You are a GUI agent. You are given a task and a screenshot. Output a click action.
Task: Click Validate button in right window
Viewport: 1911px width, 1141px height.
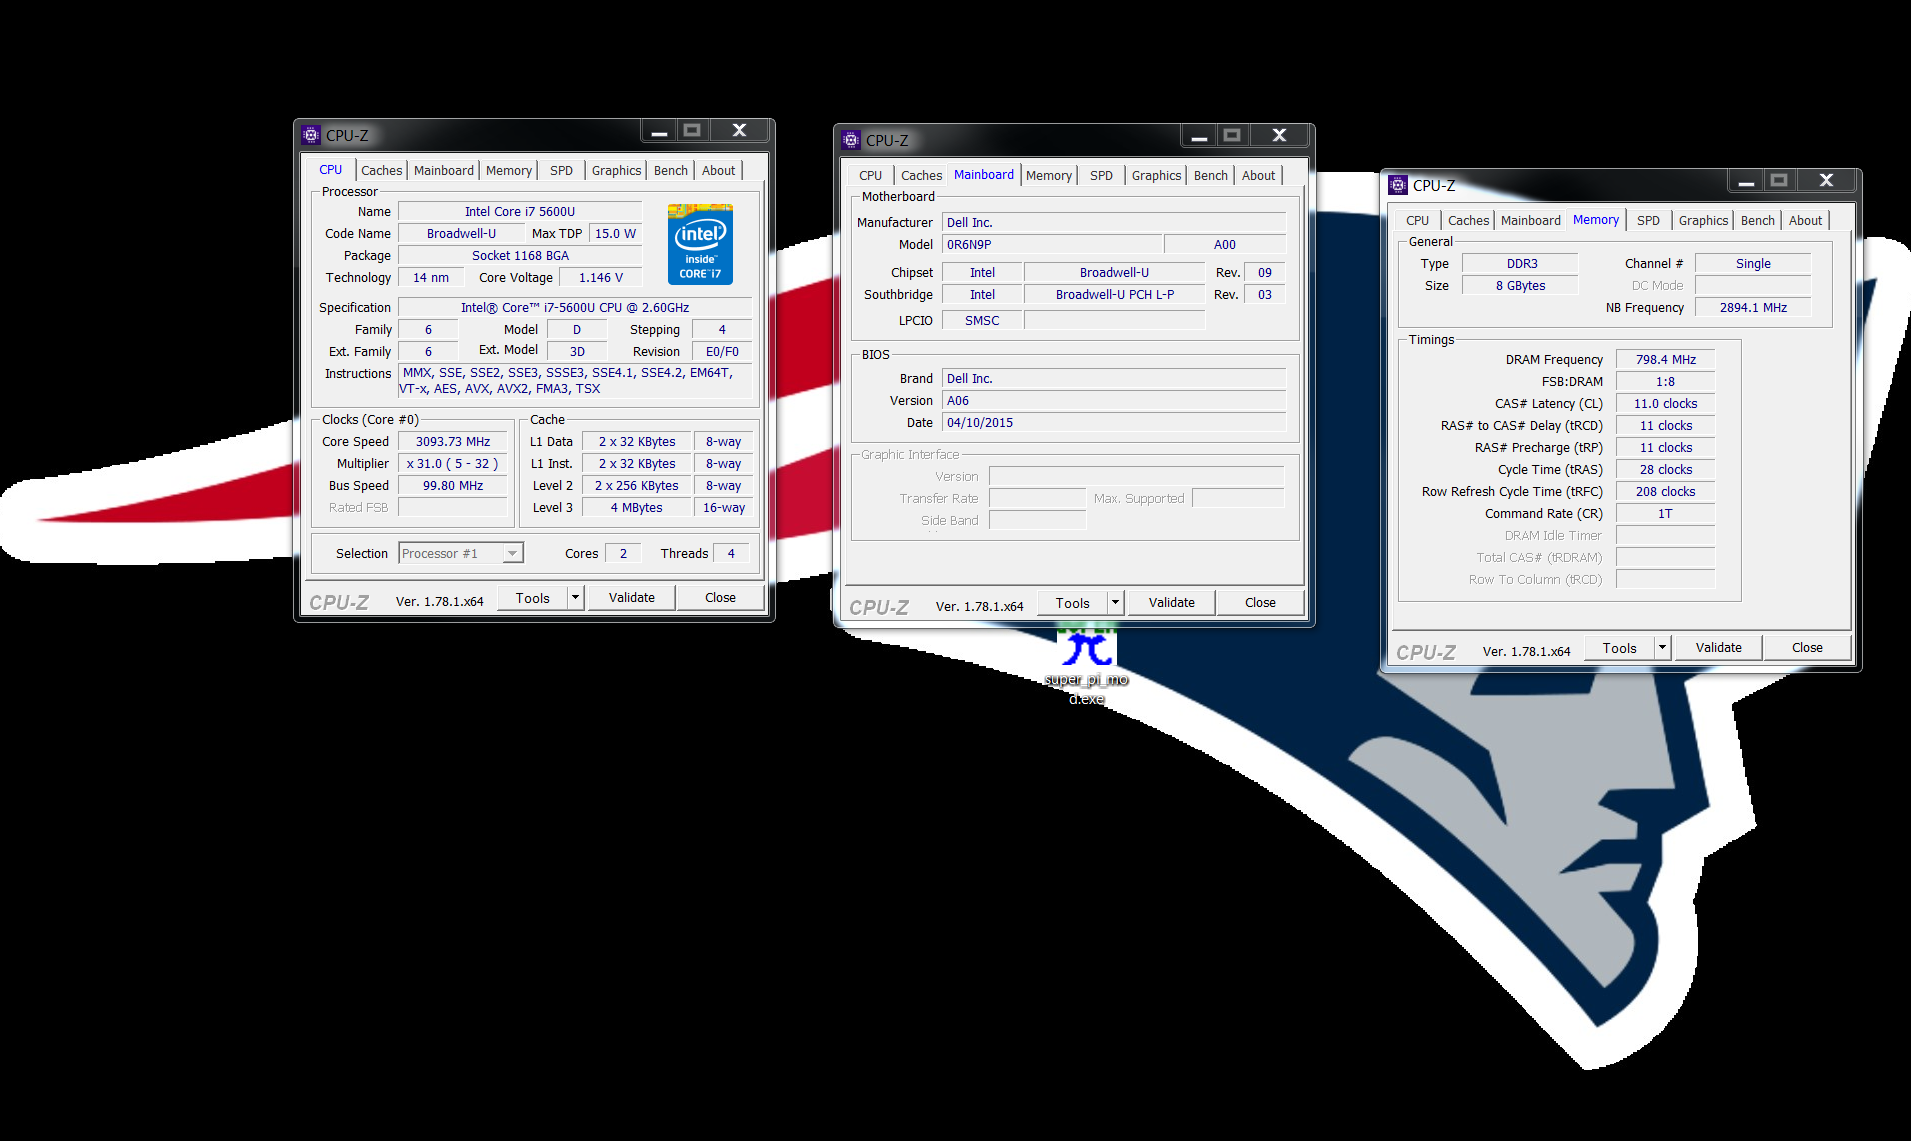point(1719,648)
